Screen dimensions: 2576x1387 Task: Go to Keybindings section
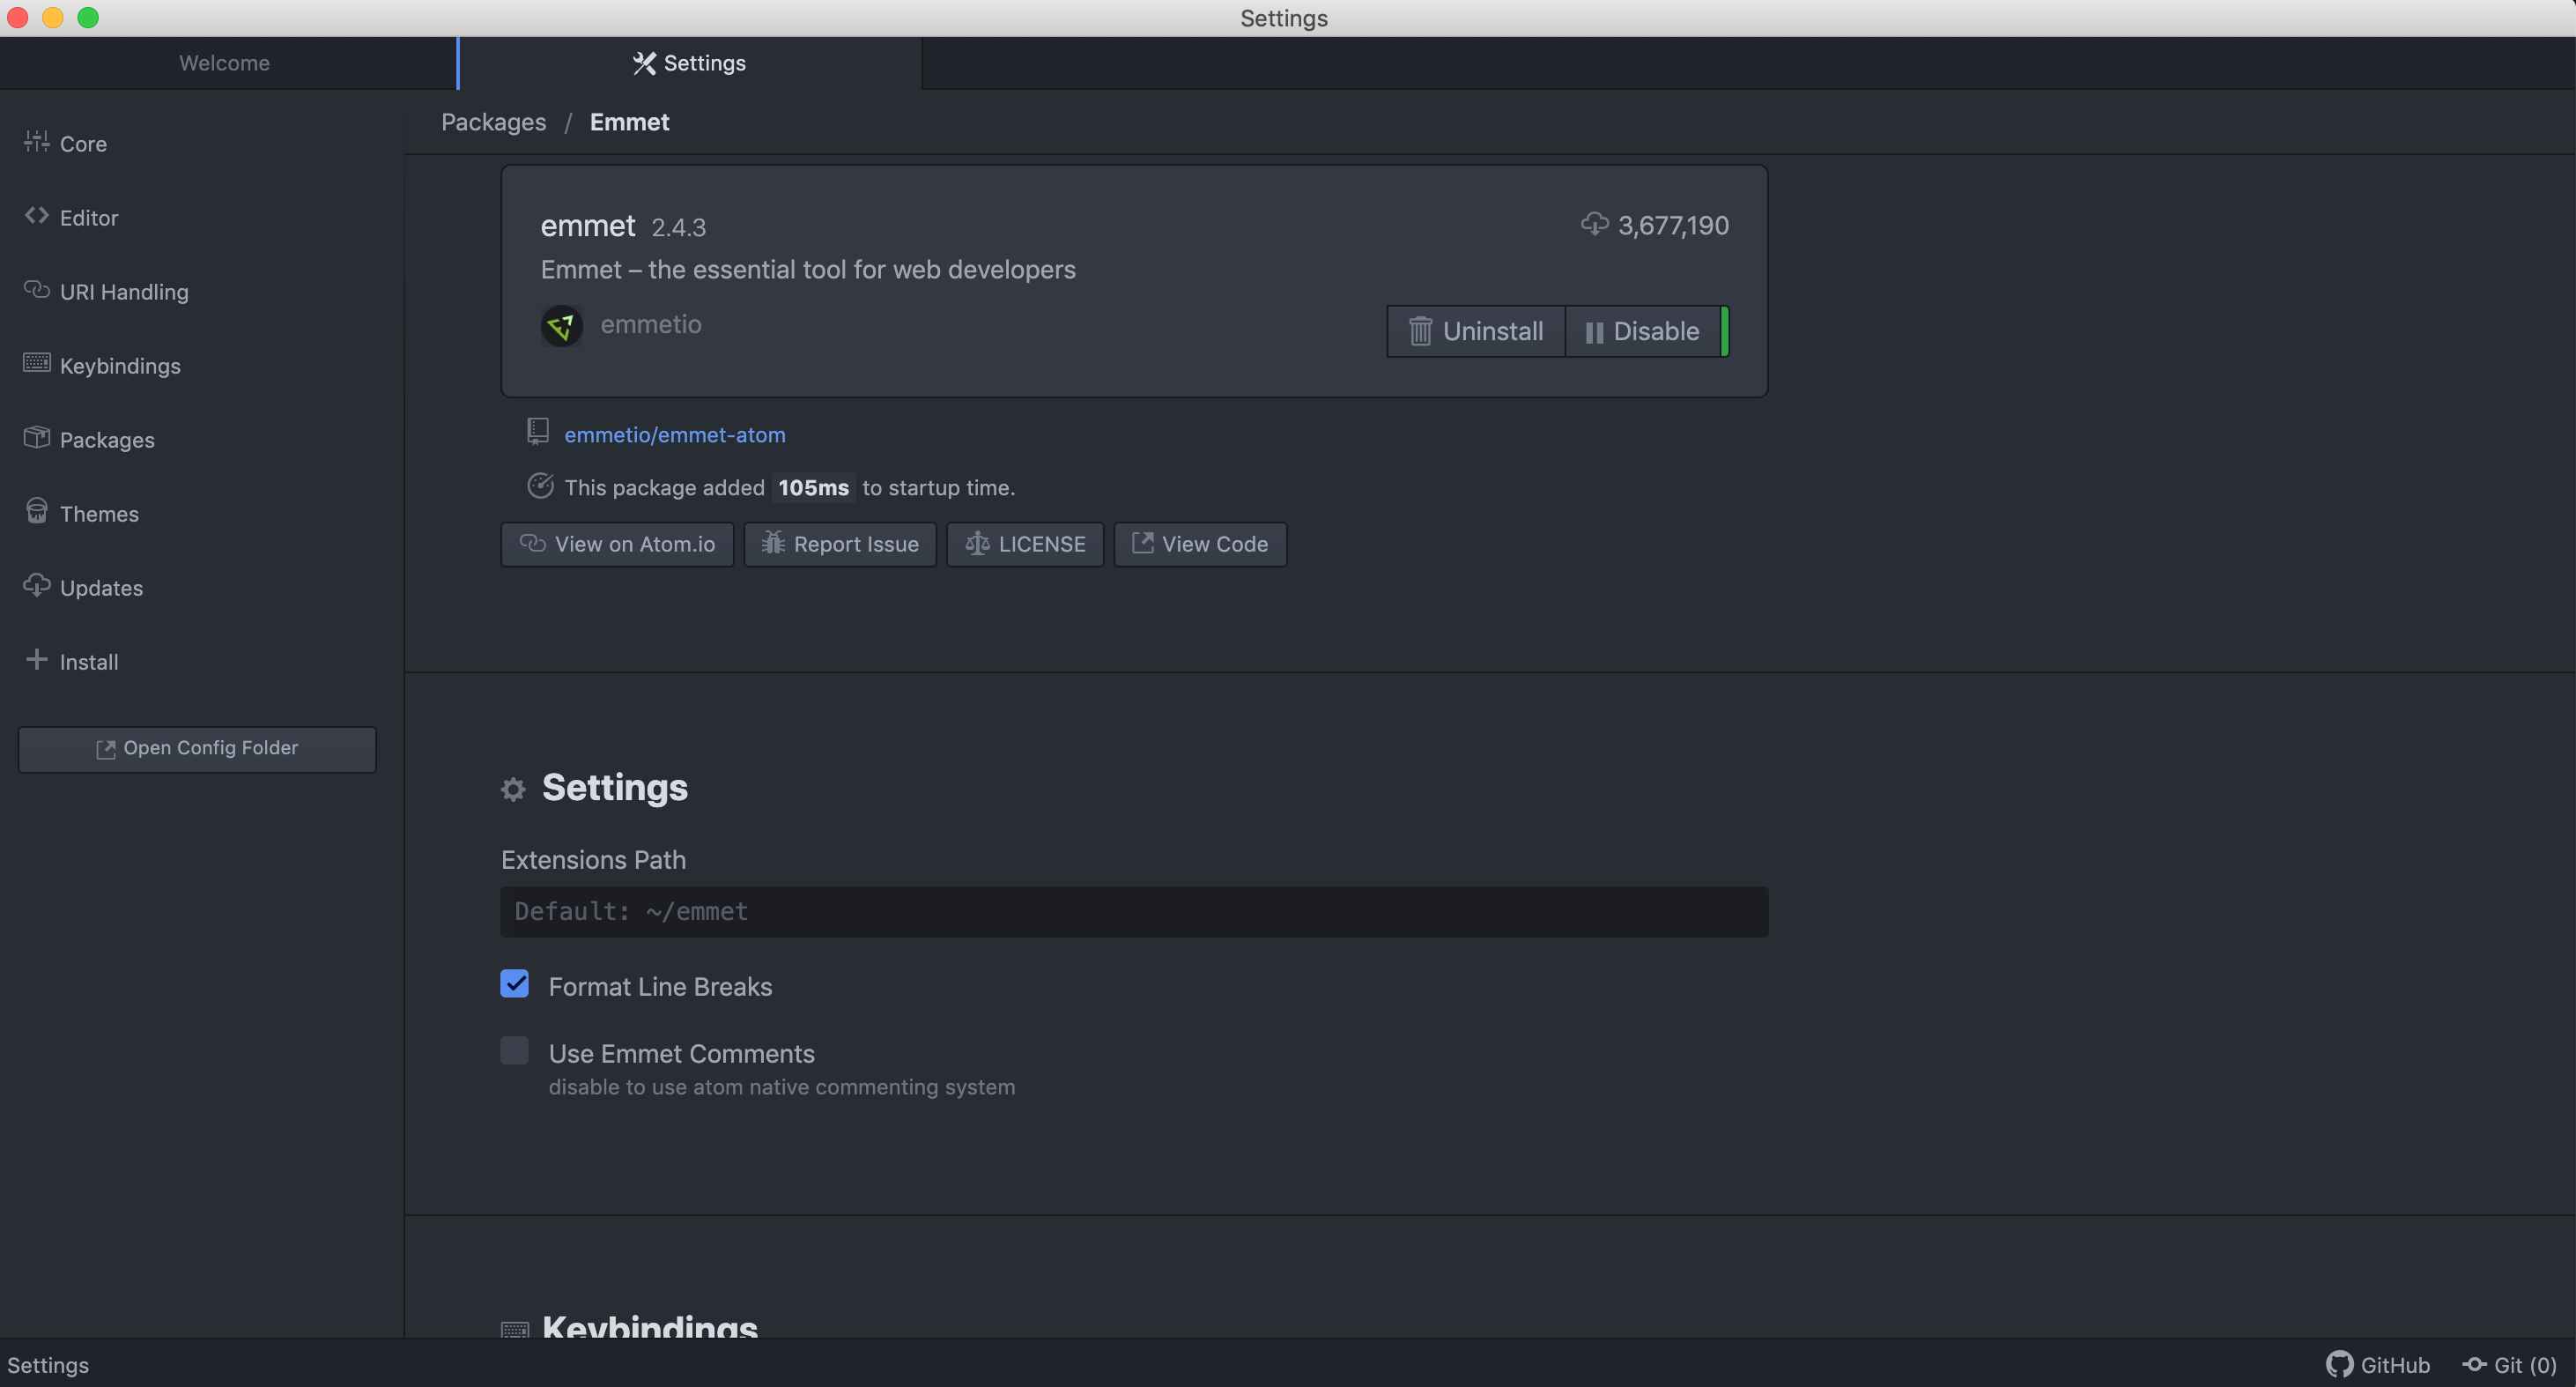[x=119, y=366]
